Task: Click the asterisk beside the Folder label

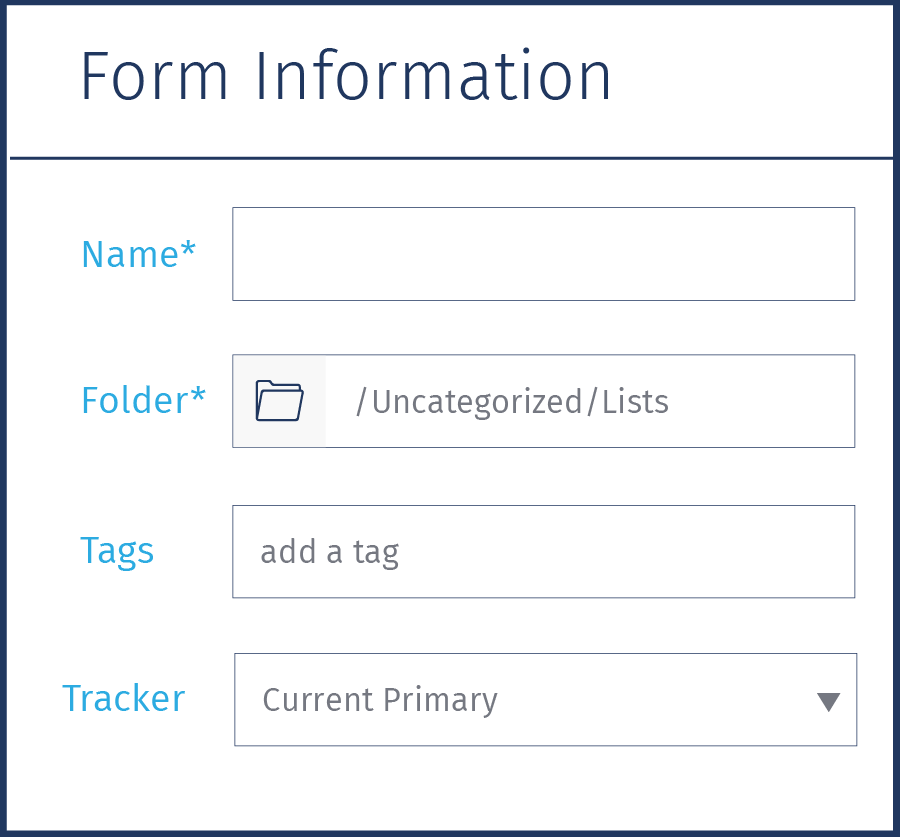Action: pos(198,394)
